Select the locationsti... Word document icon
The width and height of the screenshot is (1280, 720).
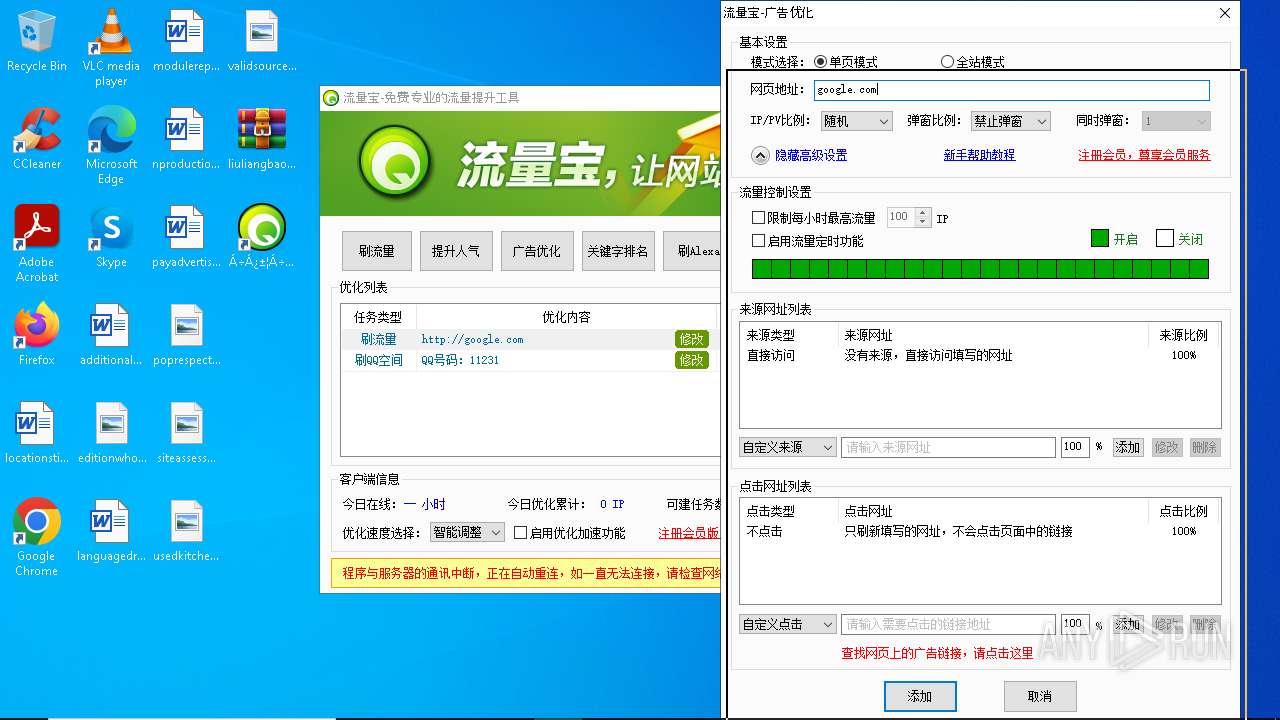pyautogui.click(x=36, y=432)
